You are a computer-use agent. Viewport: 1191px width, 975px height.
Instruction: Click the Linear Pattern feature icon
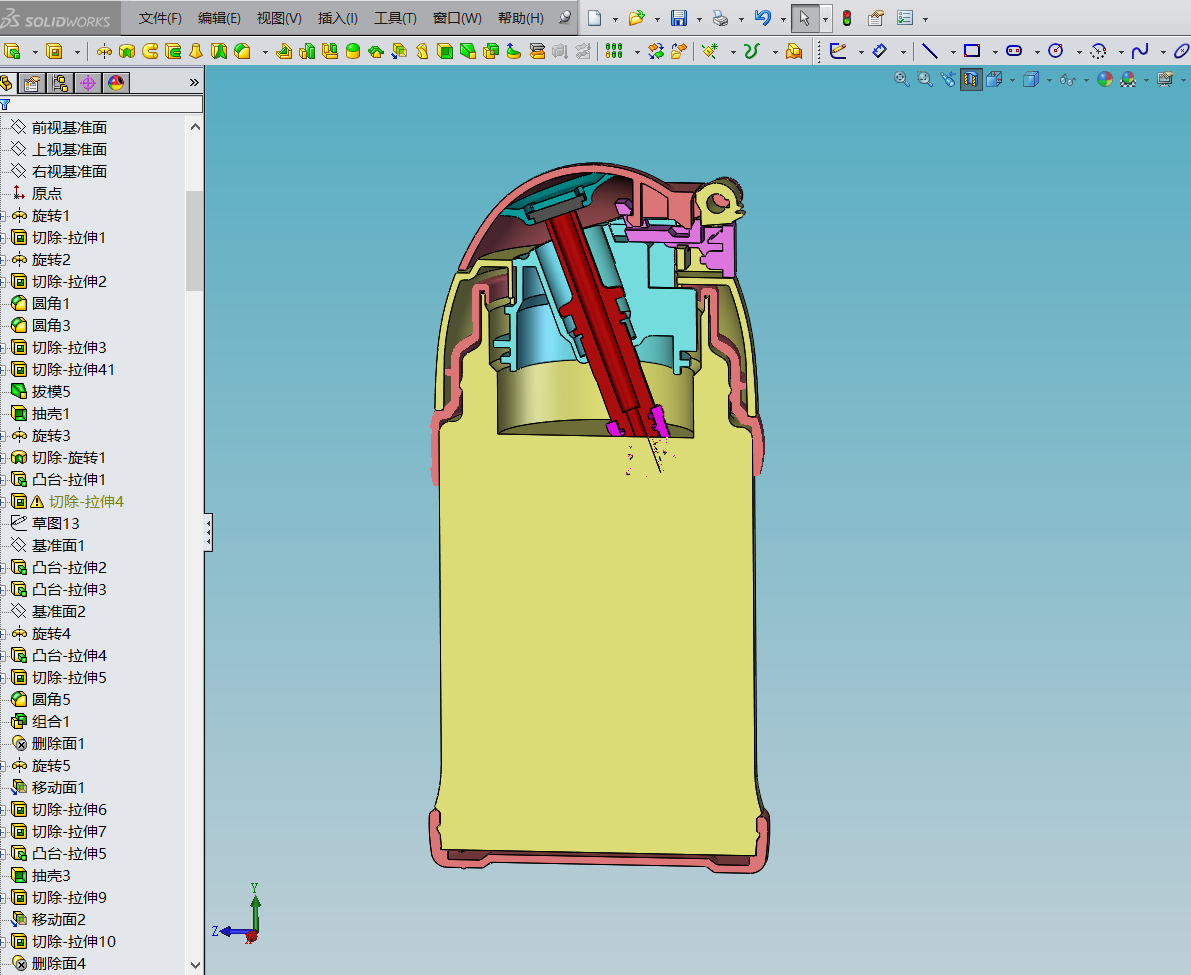(614, 51)
